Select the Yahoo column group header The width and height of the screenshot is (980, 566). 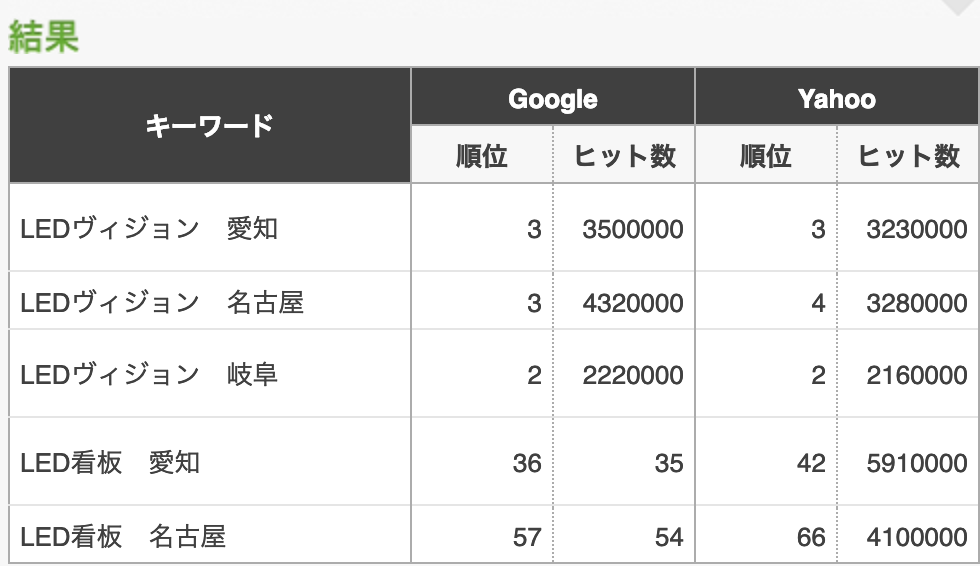click(x=837, y=97)
